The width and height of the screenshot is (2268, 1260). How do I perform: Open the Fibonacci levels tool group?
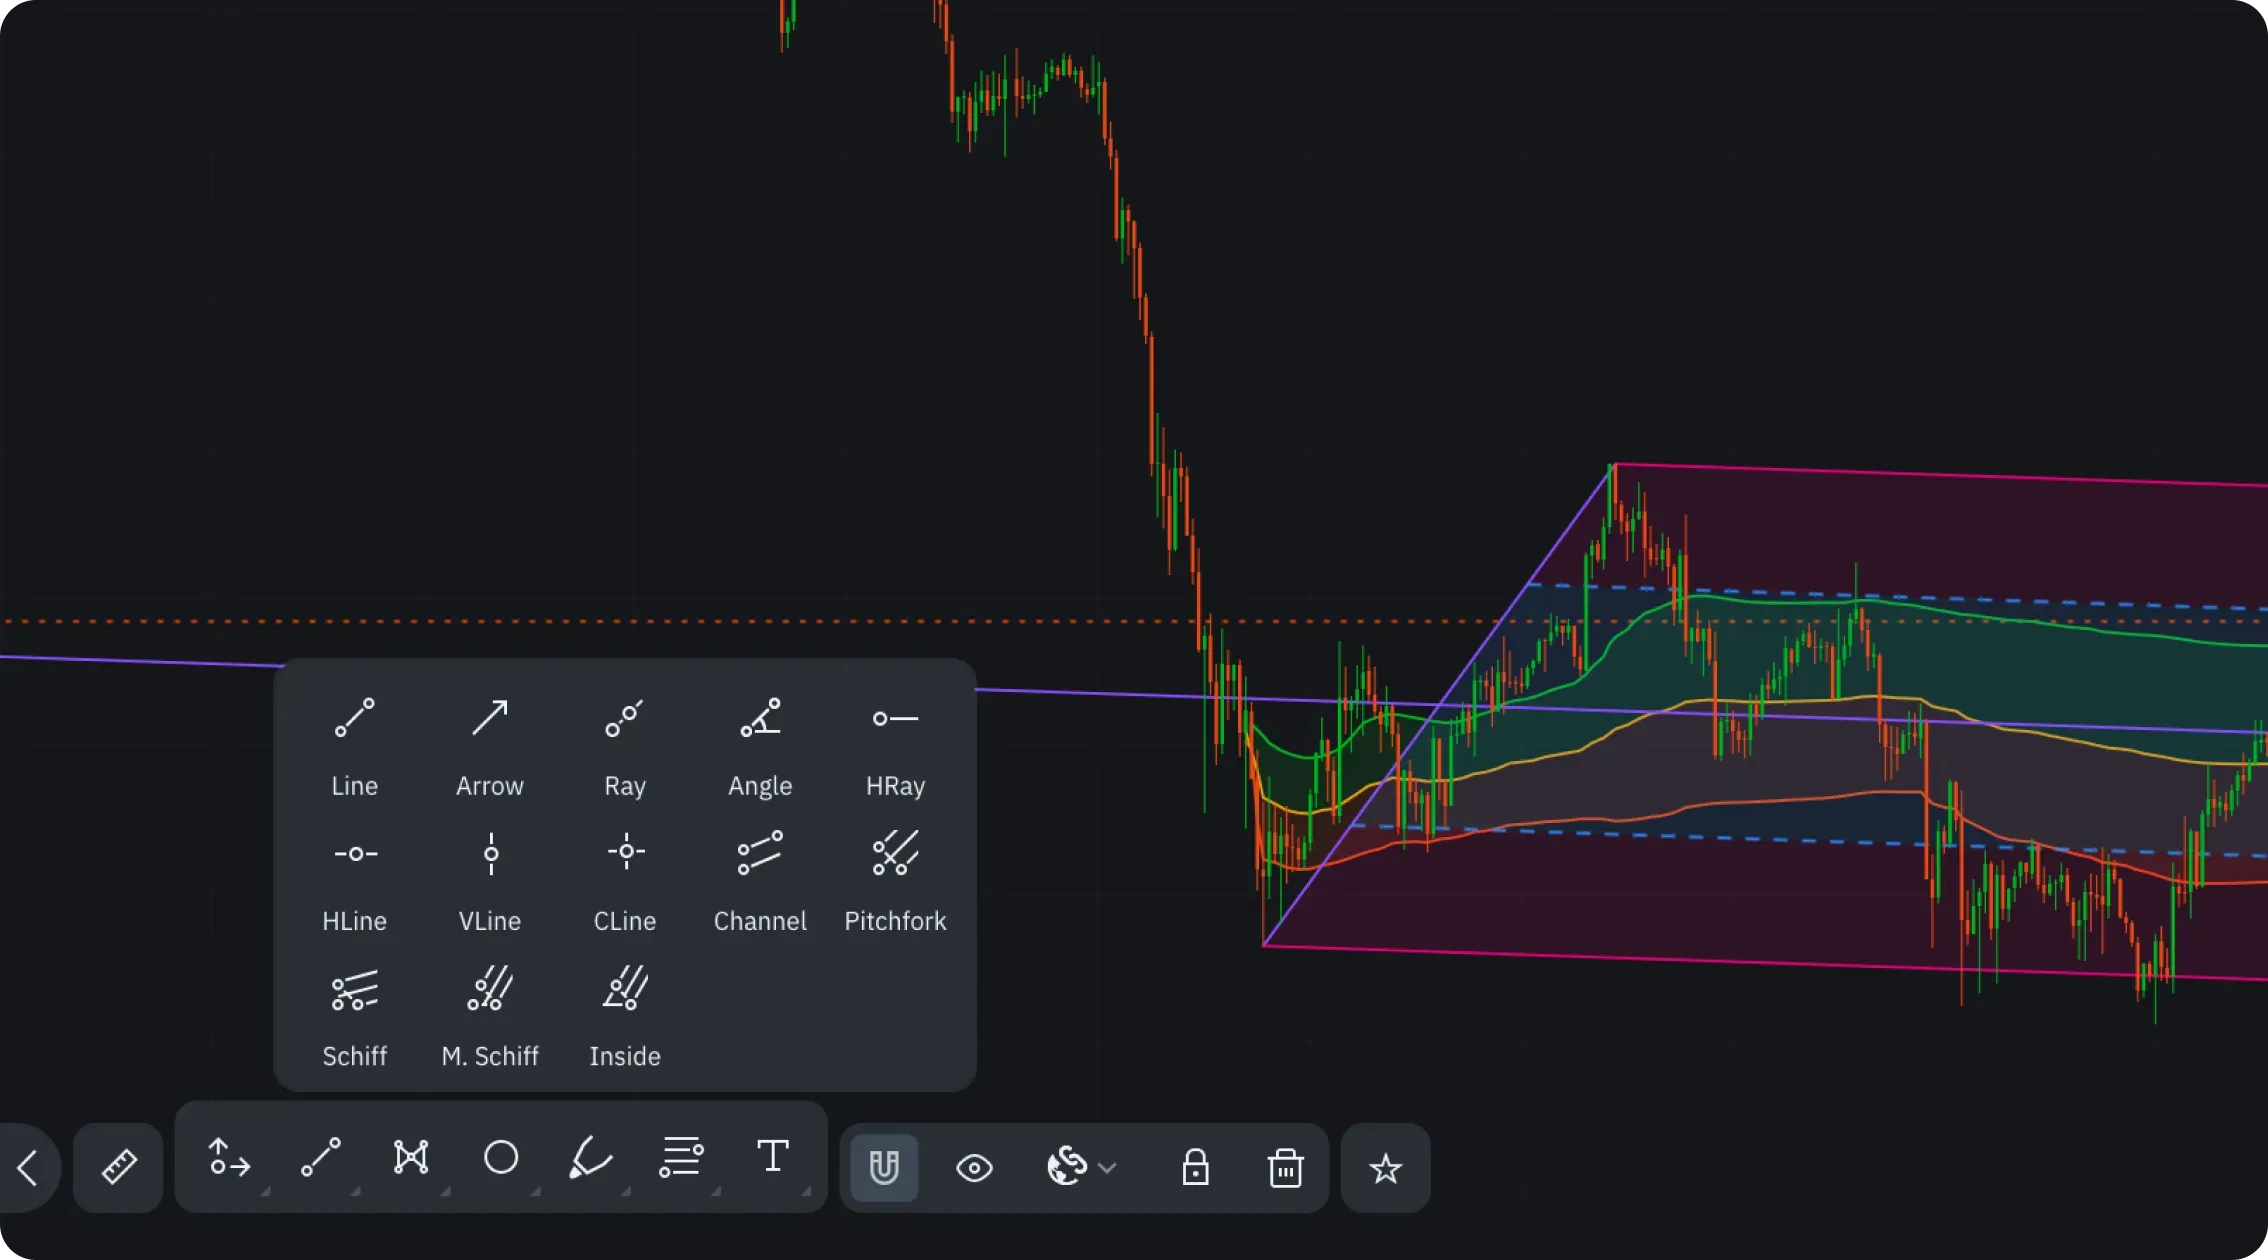(681, 1158)
